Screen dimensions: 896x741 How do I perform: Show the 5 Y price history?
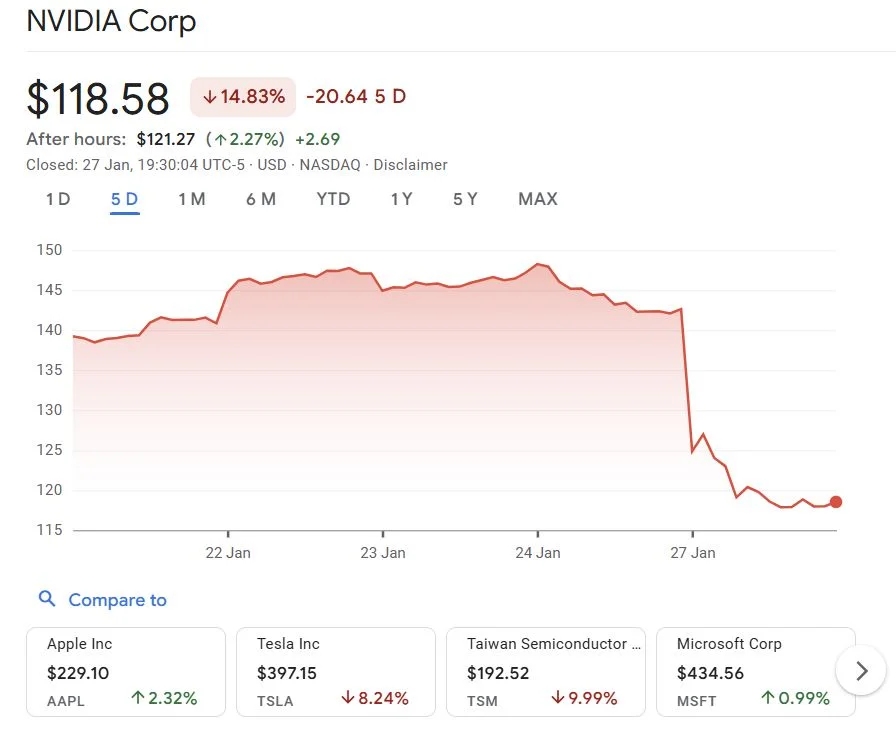click(465, 199)
